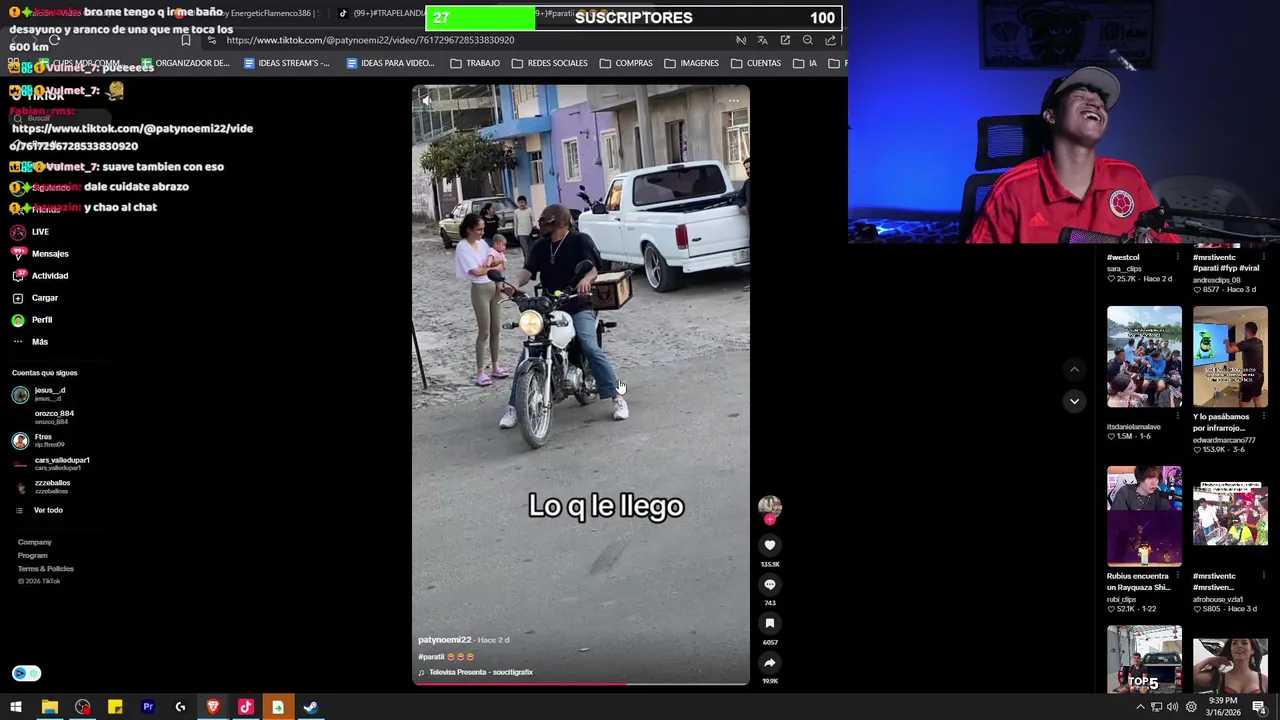Open TRABAJO bookmarks folder
1280x720 pixels.
(x=475, y=63)
